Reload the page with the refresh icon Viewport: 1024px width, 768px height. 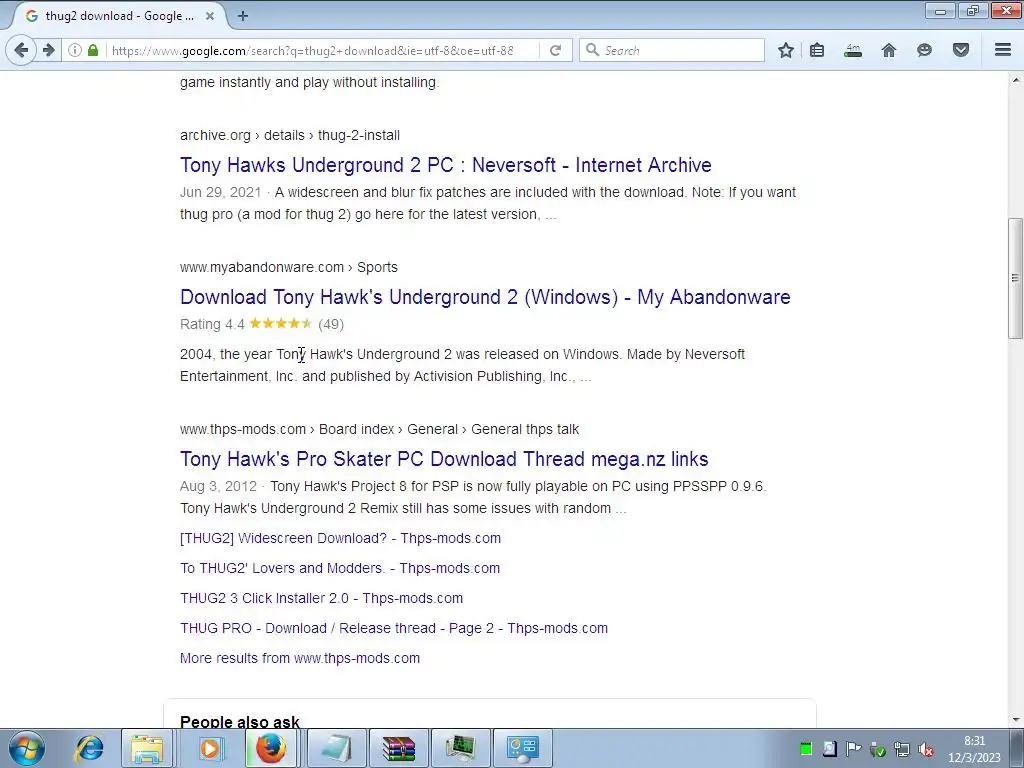[x=555, y=50]
